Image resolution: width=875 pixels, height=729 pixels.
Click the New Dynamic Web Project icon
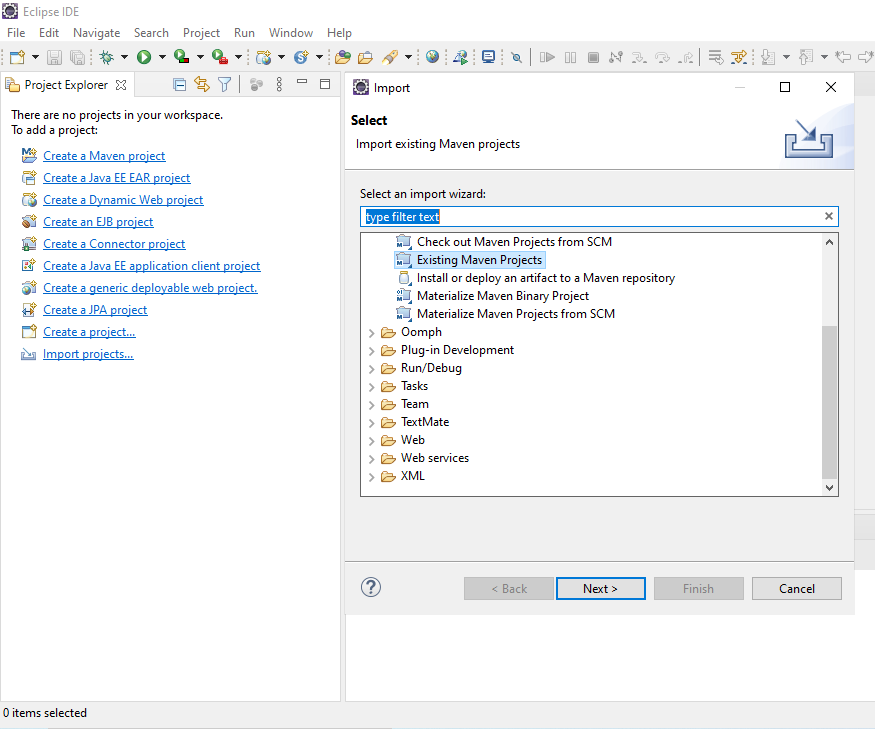[x=263, y=57]
